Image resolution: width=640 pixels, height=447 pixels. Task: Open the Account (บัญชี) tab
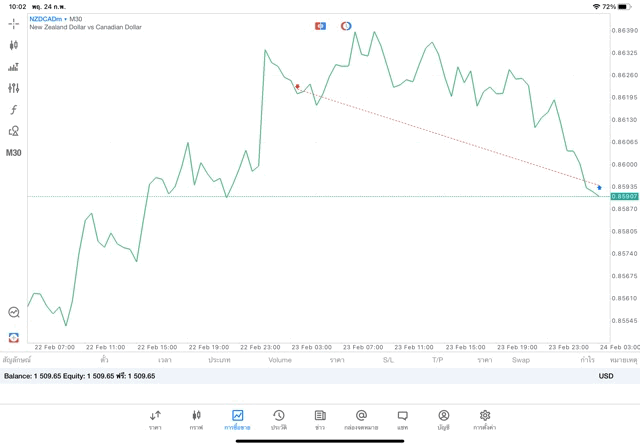click(443, 419)
